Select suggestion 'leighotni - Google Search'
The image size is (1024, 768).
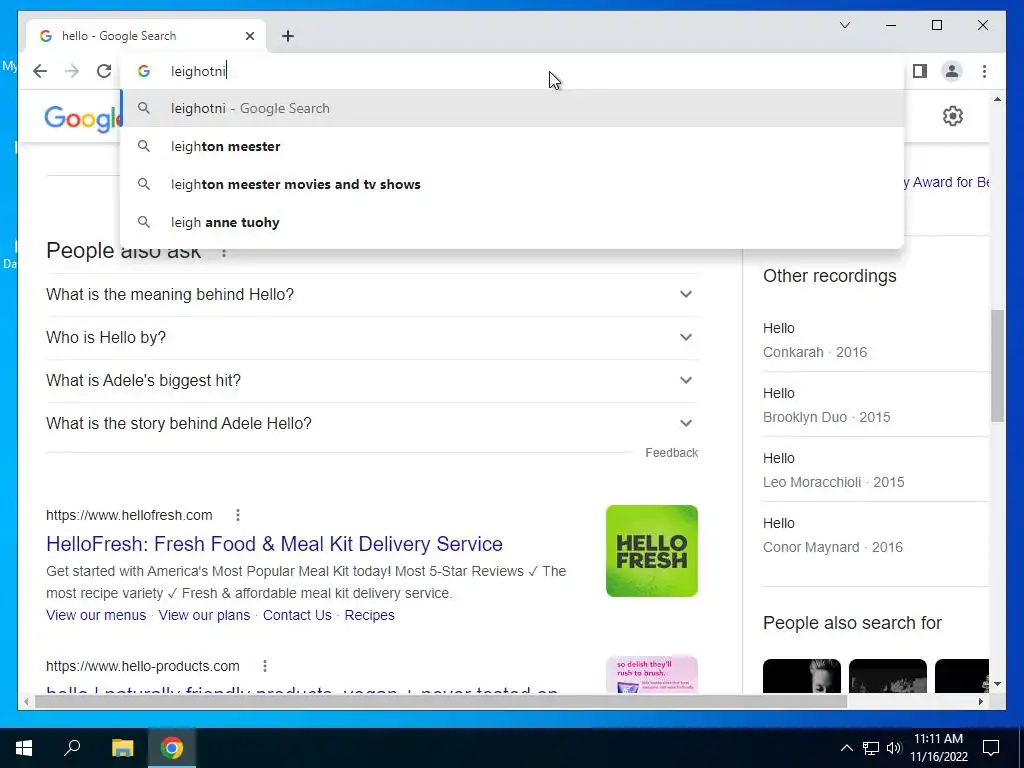pos(512,108)
